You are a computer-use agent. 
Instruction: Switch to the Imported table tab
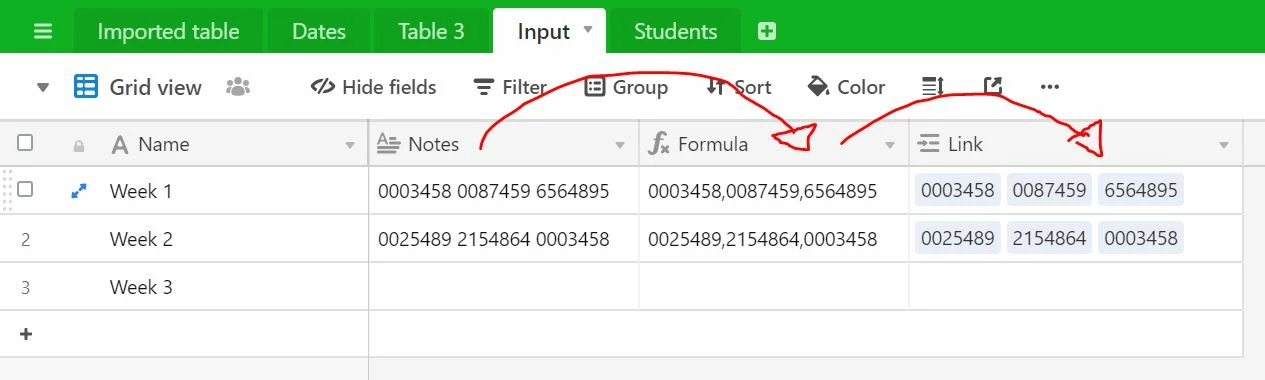pos(168,31)
